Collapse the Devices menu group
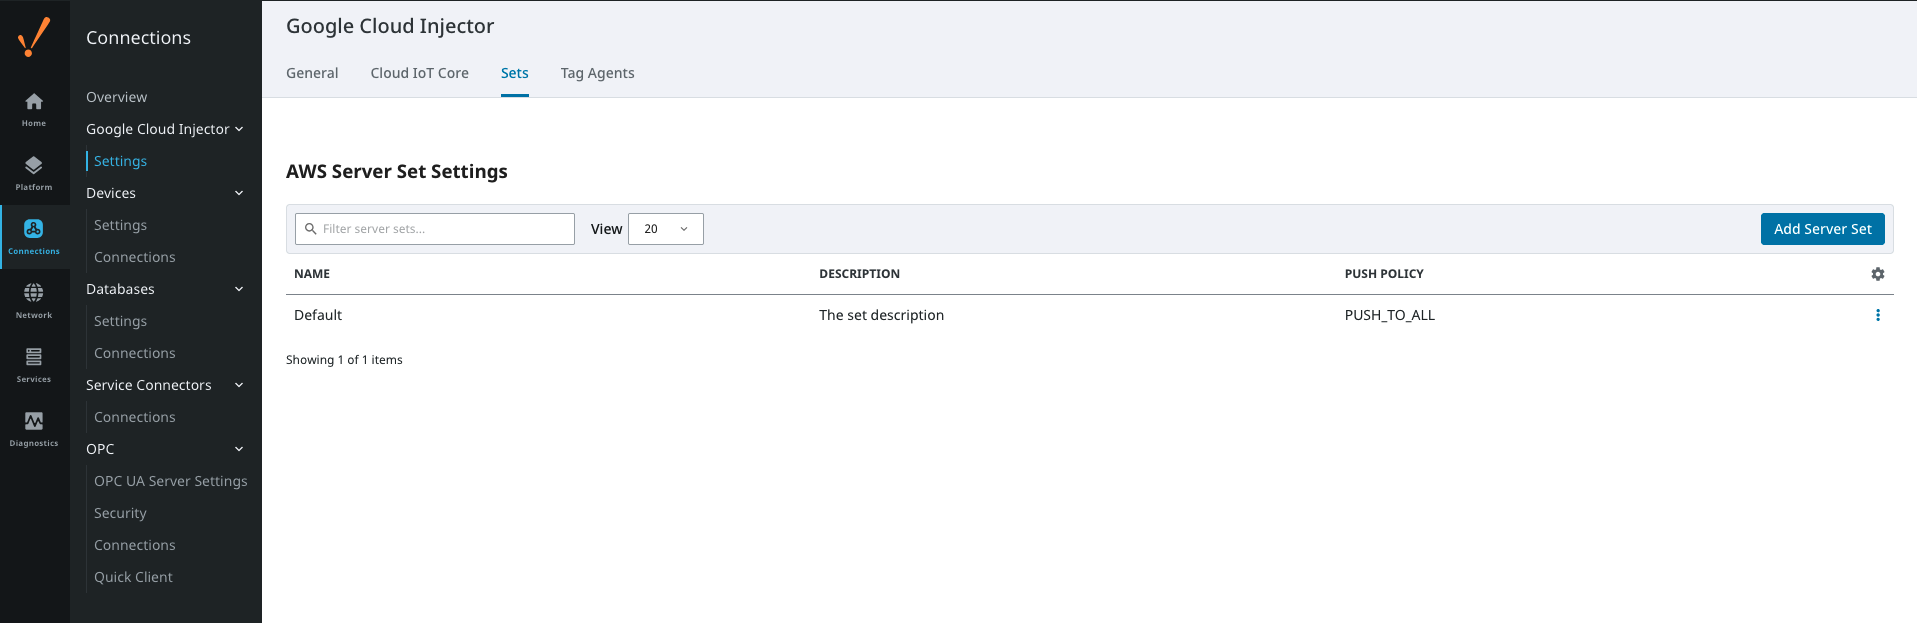This screenshot has width=1917, height=623. tap(239, 193)
